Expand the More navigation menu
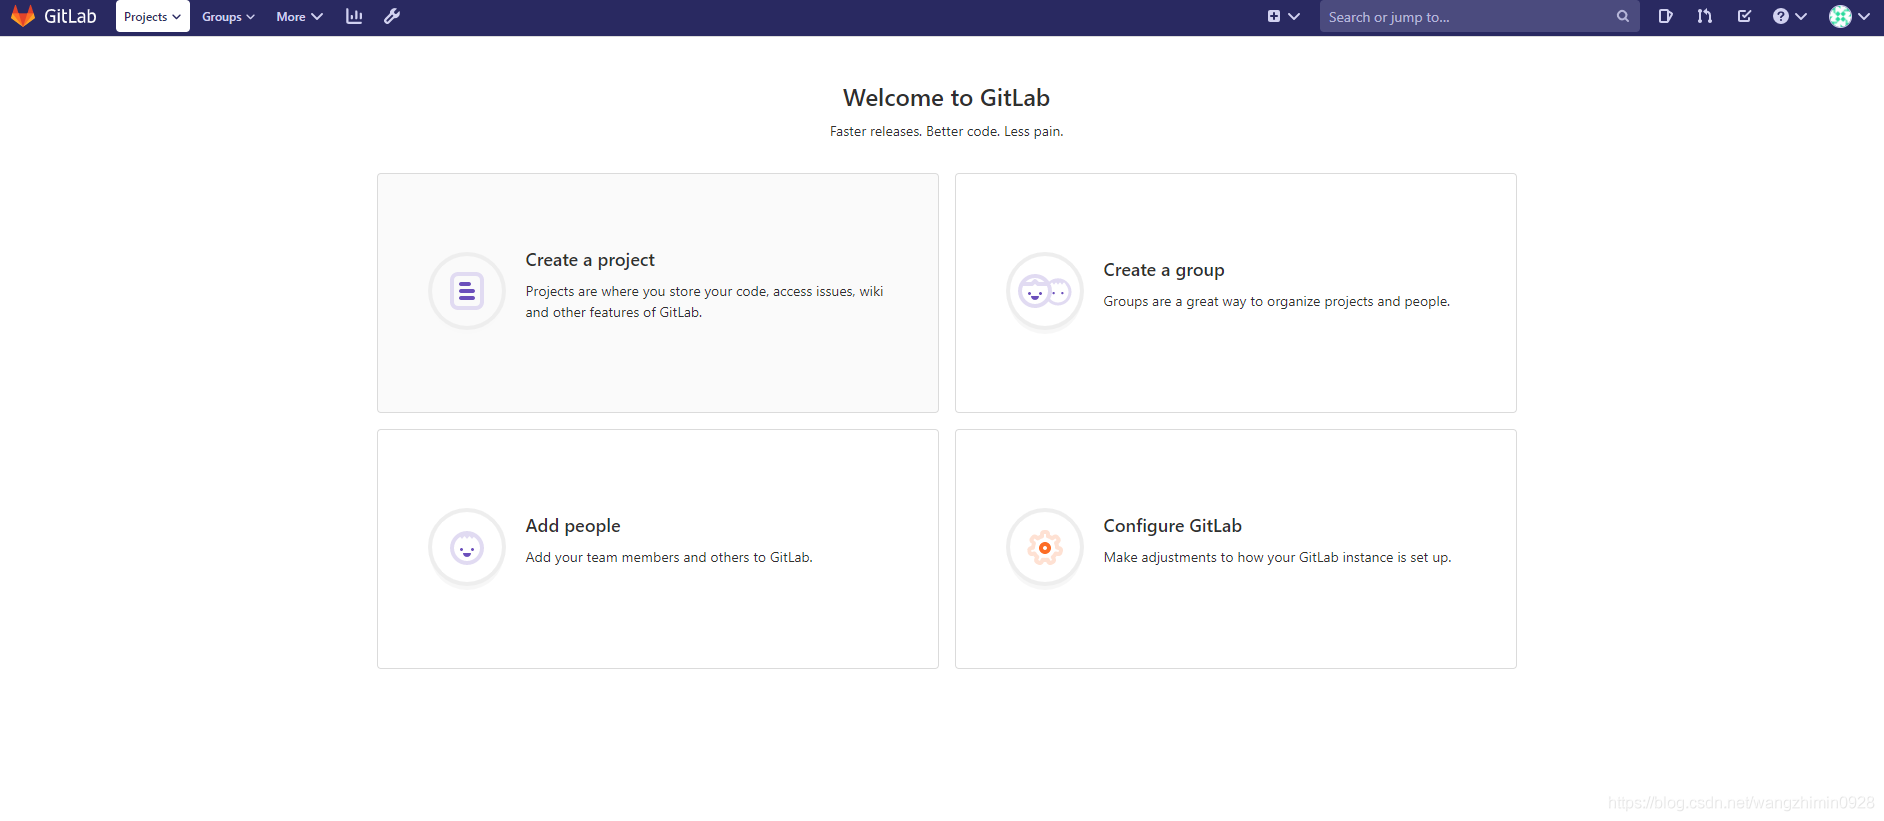This screenshot has width=1884, height=821. point(299,16)
